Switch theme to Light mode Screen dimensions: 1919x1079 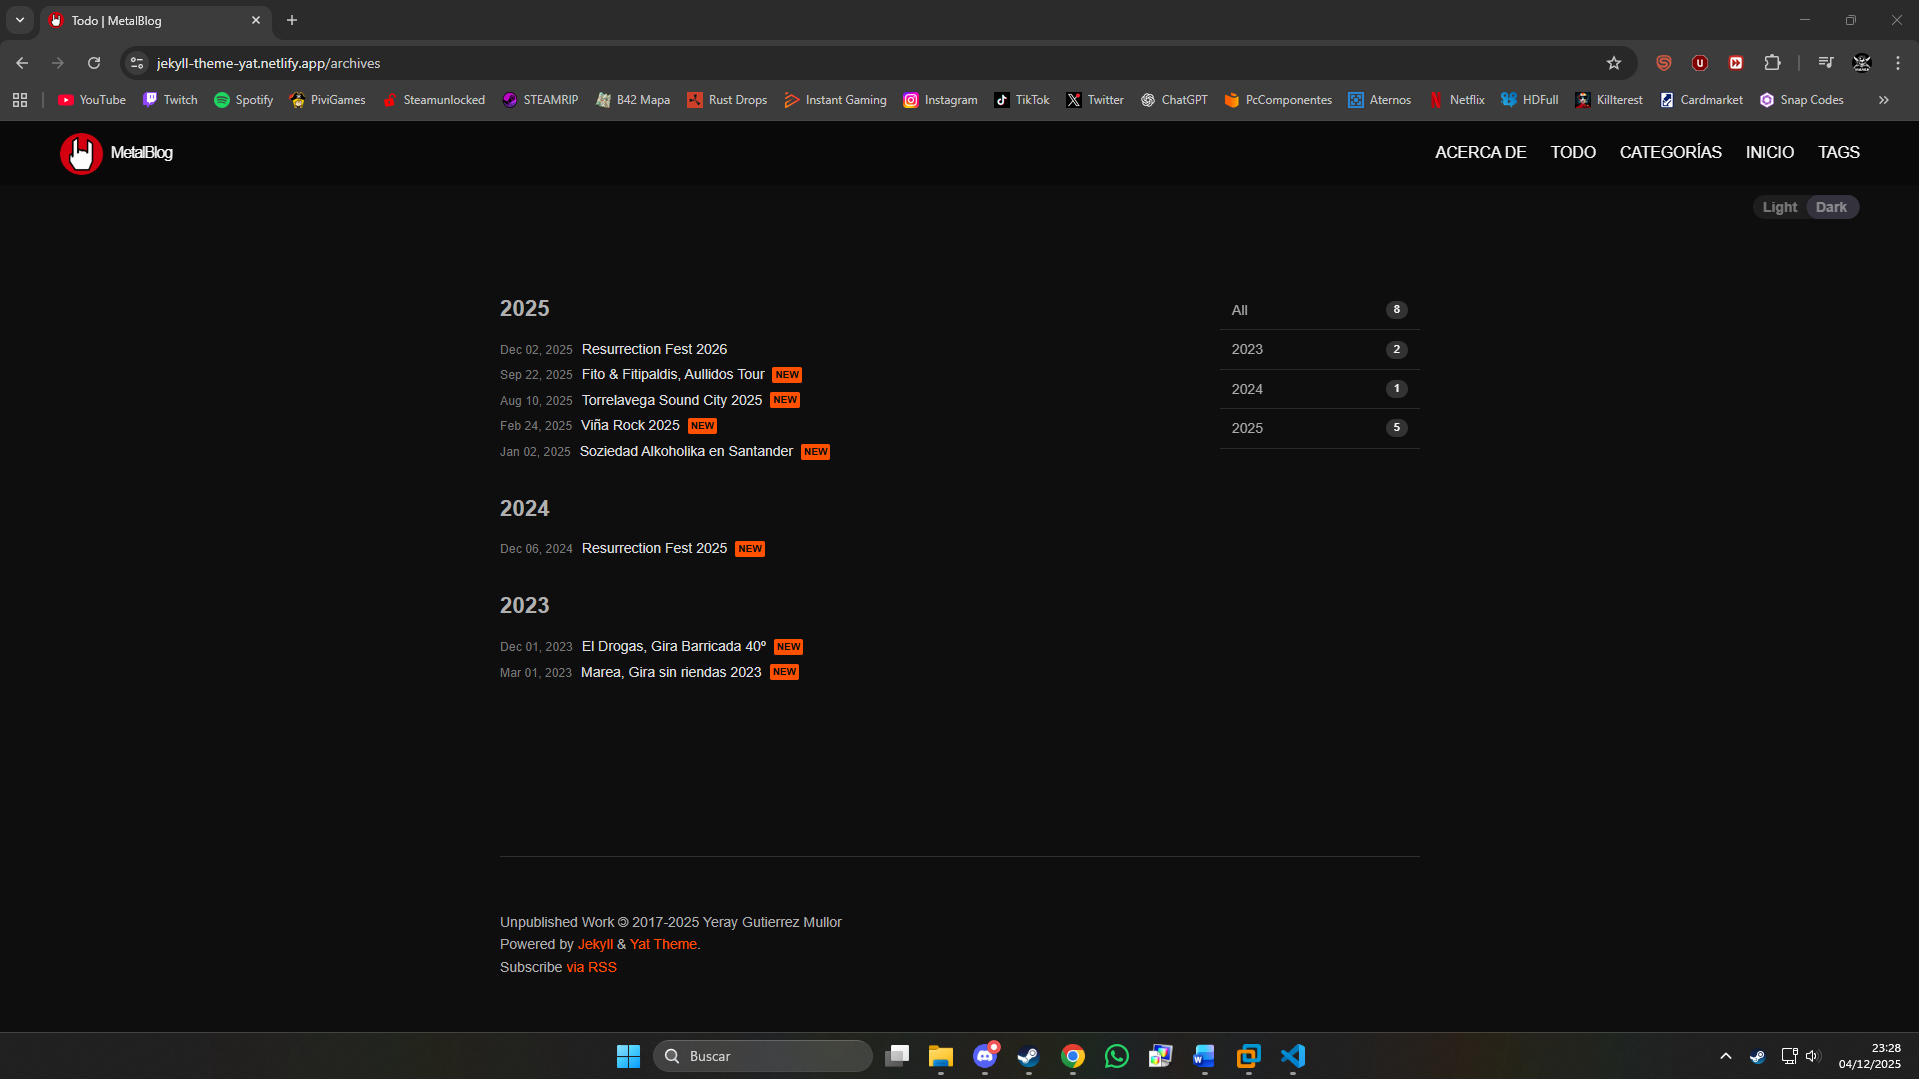(x=1779, y=207)
